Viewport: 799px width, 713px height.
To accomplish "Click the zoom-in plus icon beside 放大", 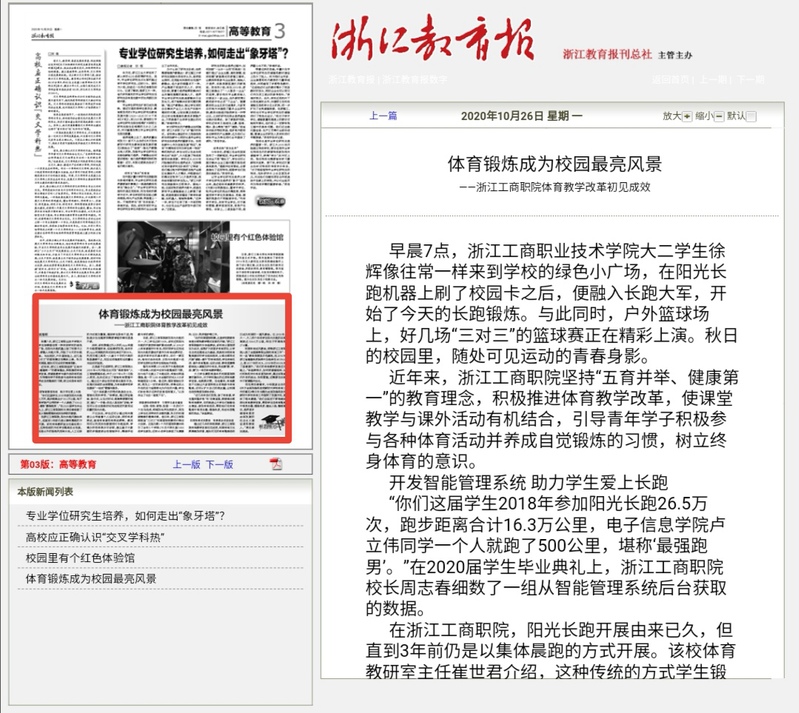I will [687, 116].
